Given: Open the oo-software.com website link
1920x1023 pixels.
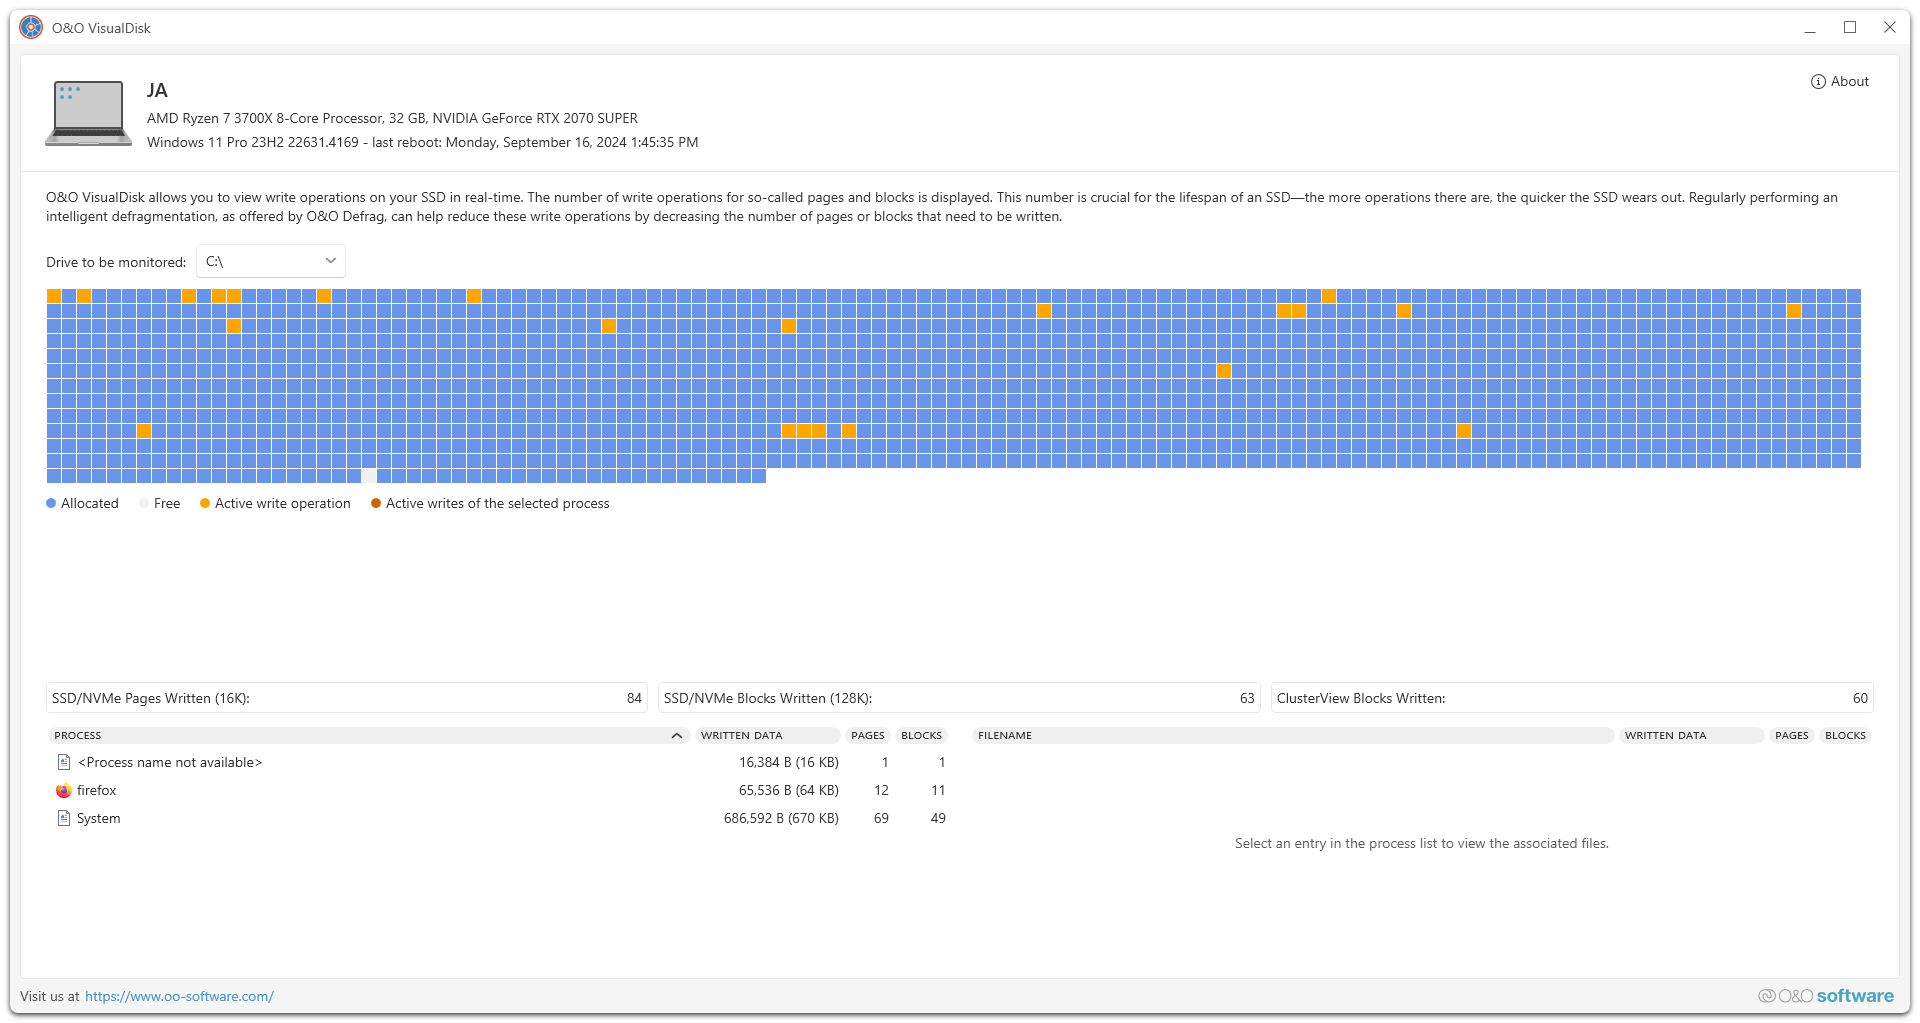Looking at the screenshot, I should 179,996.
